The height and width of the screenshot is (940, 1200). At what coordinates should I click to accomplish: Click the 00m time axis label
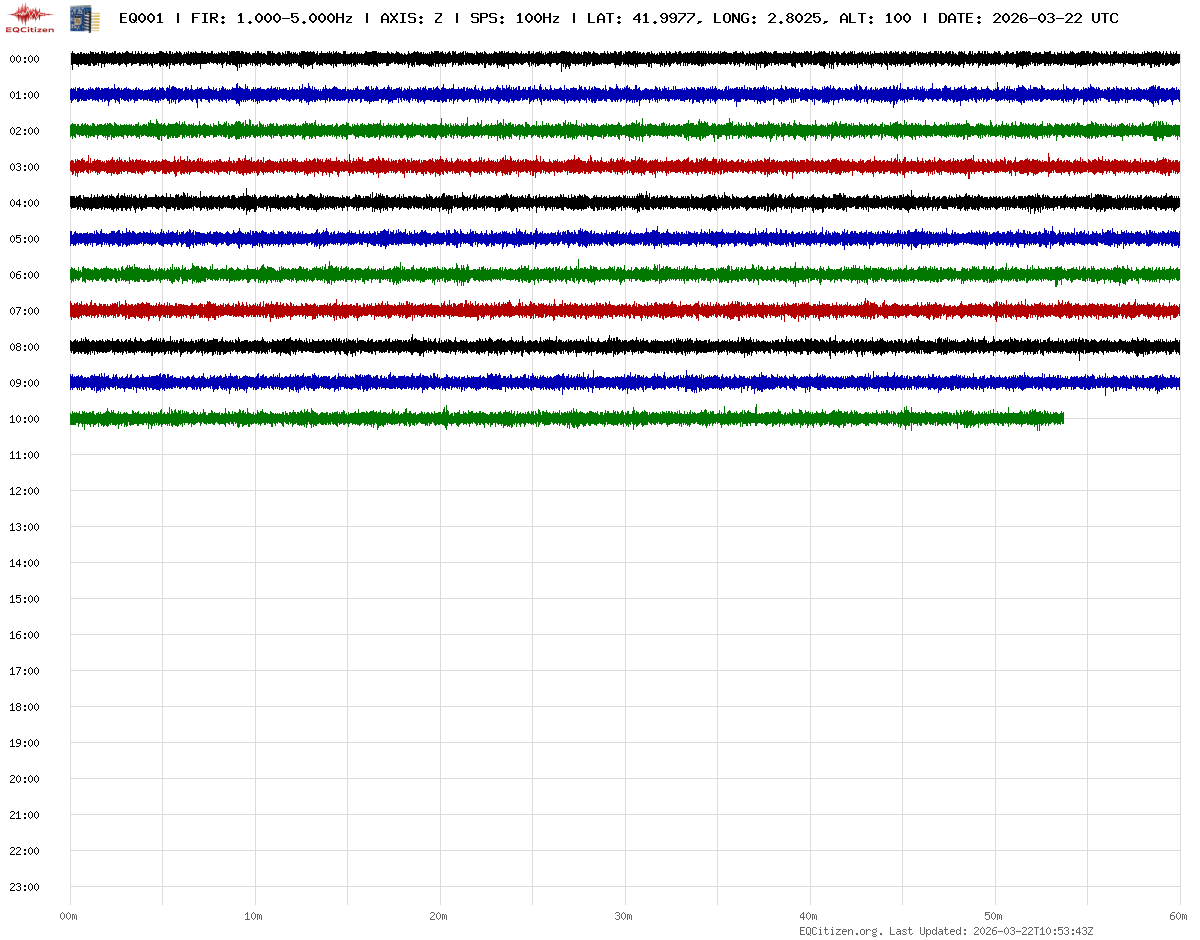(x=68, y=916)
